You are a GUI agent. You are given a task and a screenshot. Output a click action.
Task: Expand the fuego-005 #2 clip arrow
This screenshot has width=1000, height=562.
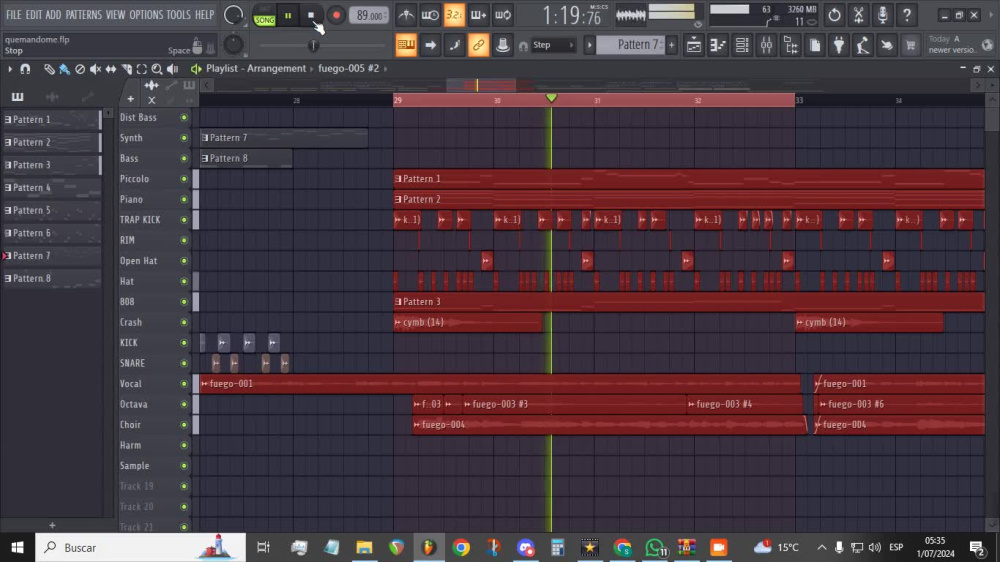coord(385,68)
